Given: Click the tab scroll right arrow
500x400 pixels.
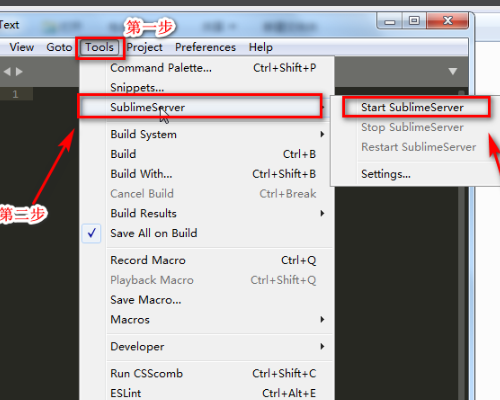Looking at the screenshot, I should [x=19, y=71].
